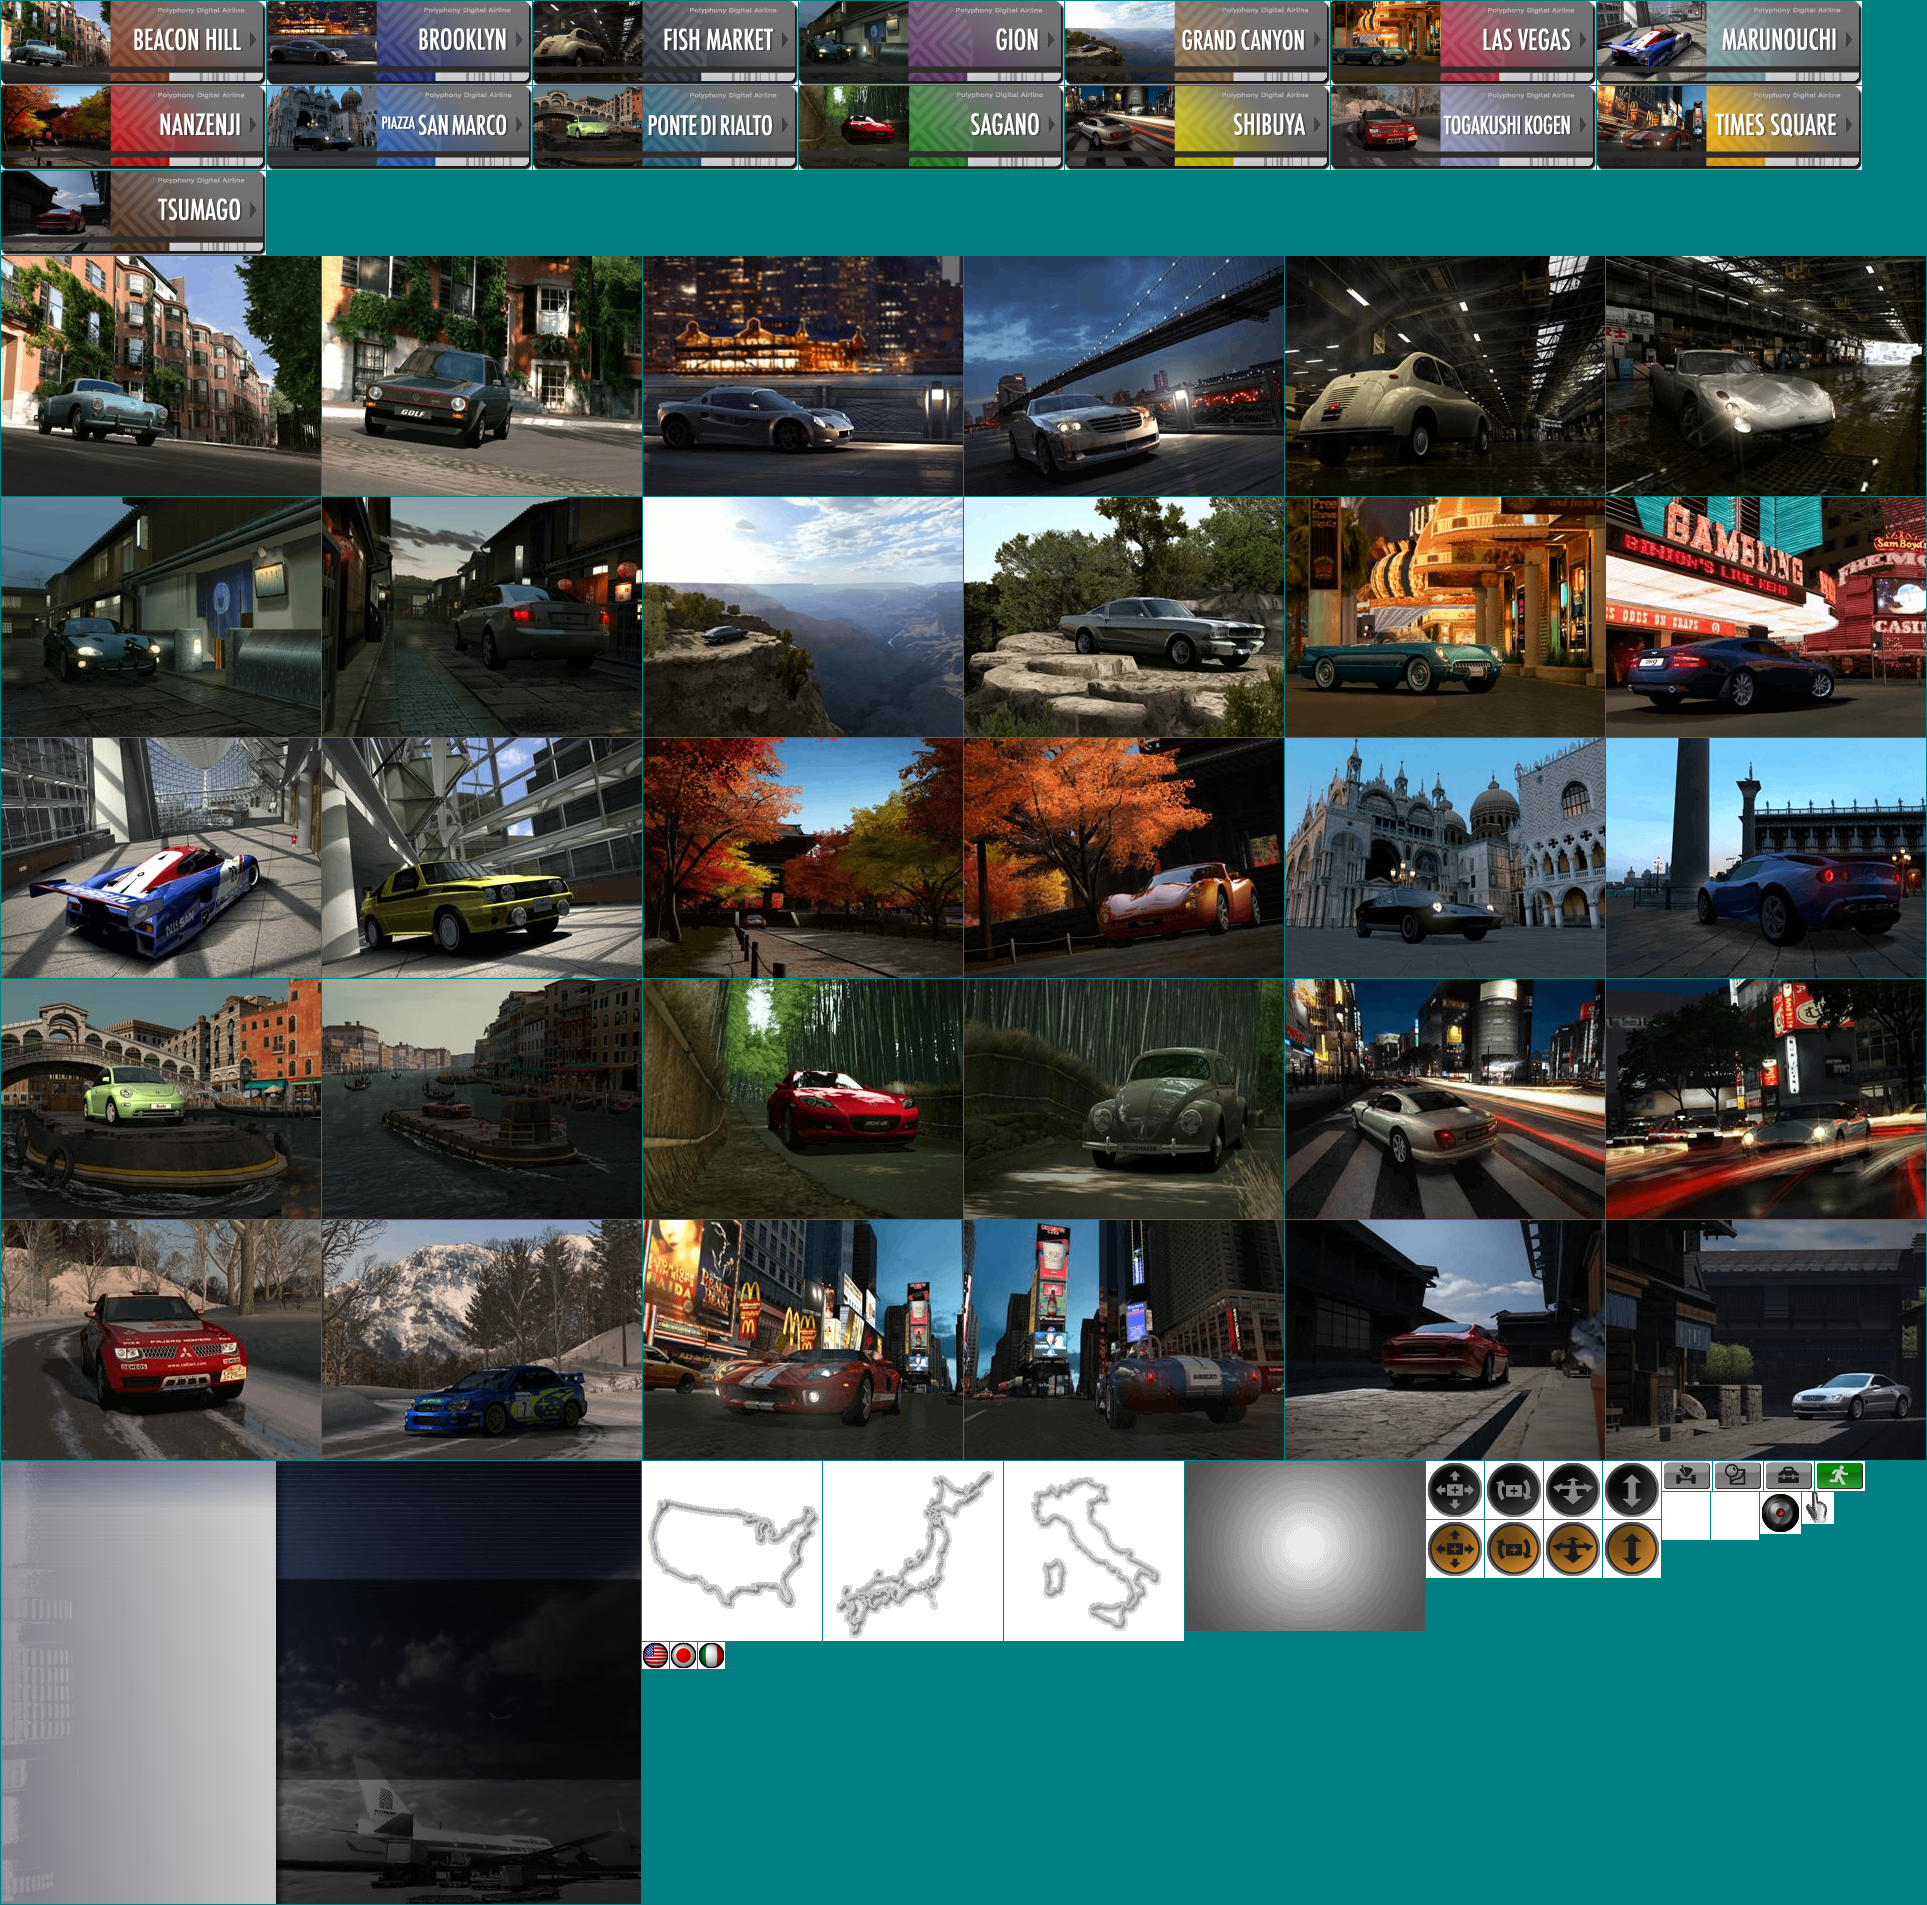The image size is (1927, 1905).
Task: Click the arrow on the Beacon Hill banner
Action: pyautogui.click(x=253, y=40)
